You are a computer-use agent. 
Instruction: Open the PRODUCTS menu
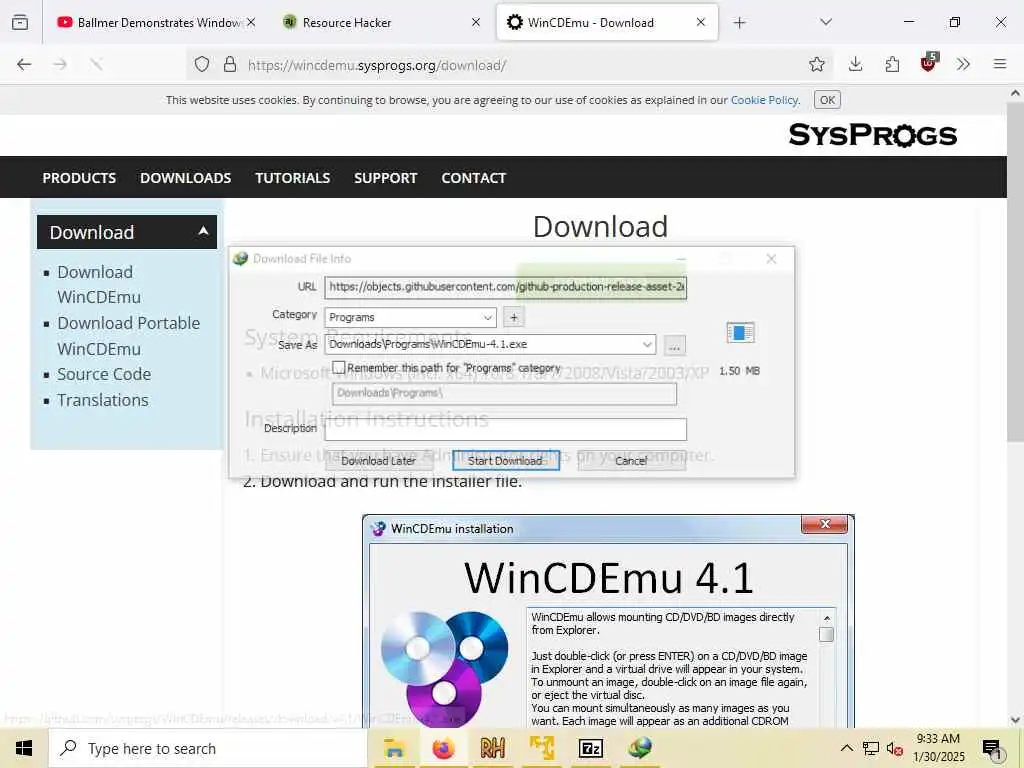pos(79,178)
